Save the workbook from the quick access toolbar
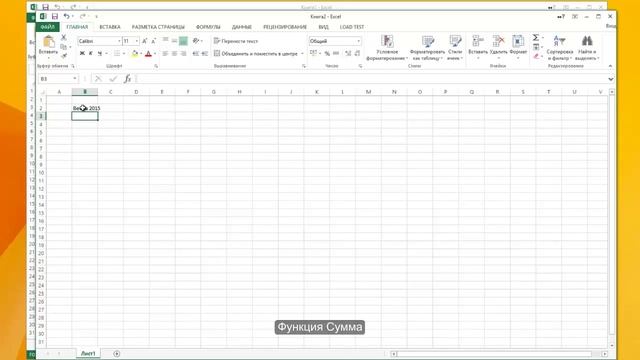 55,16
